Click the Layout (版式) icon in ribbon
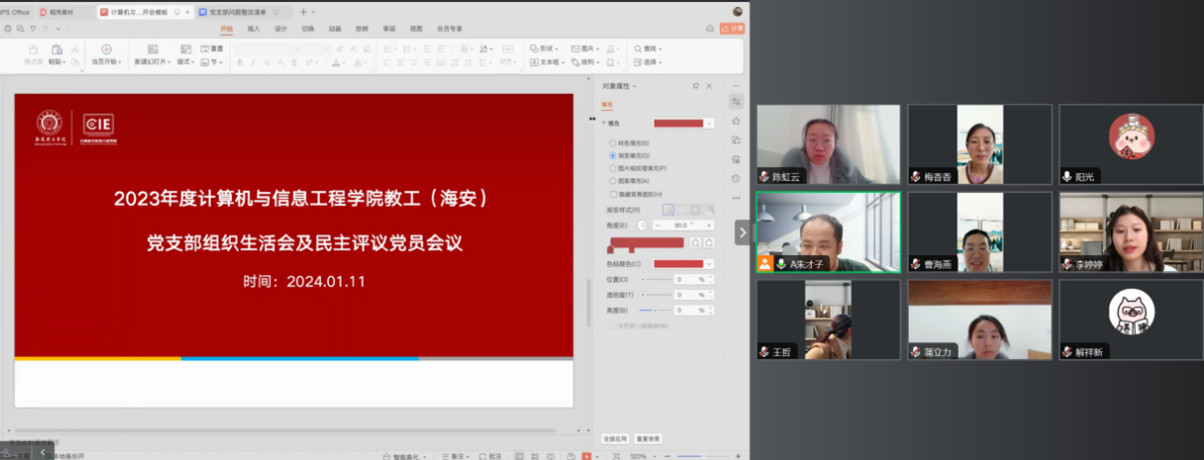Screen dimensions: 1204x460 (186, 48)
